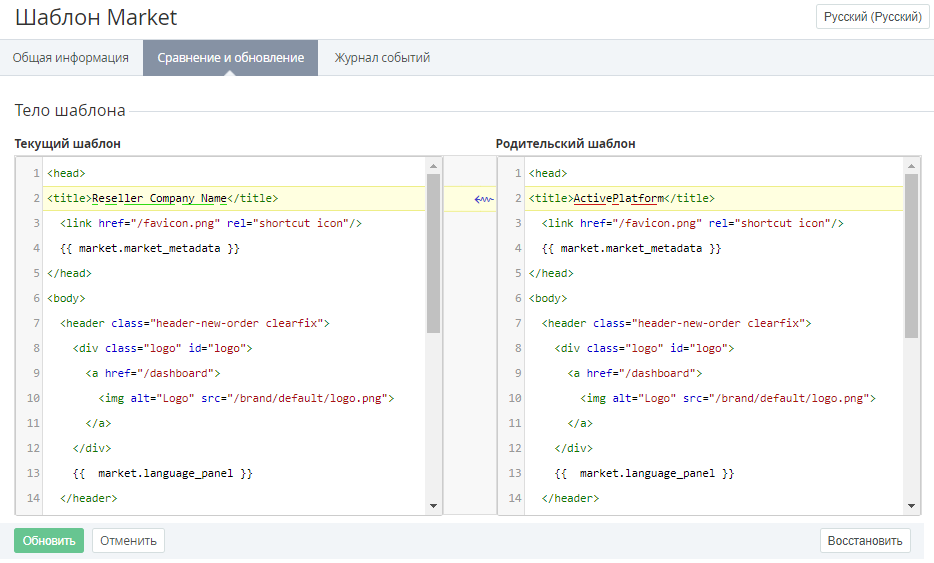Click scroll-down arrow in parent template pane

pyautogui.click(x=912, y=507)
